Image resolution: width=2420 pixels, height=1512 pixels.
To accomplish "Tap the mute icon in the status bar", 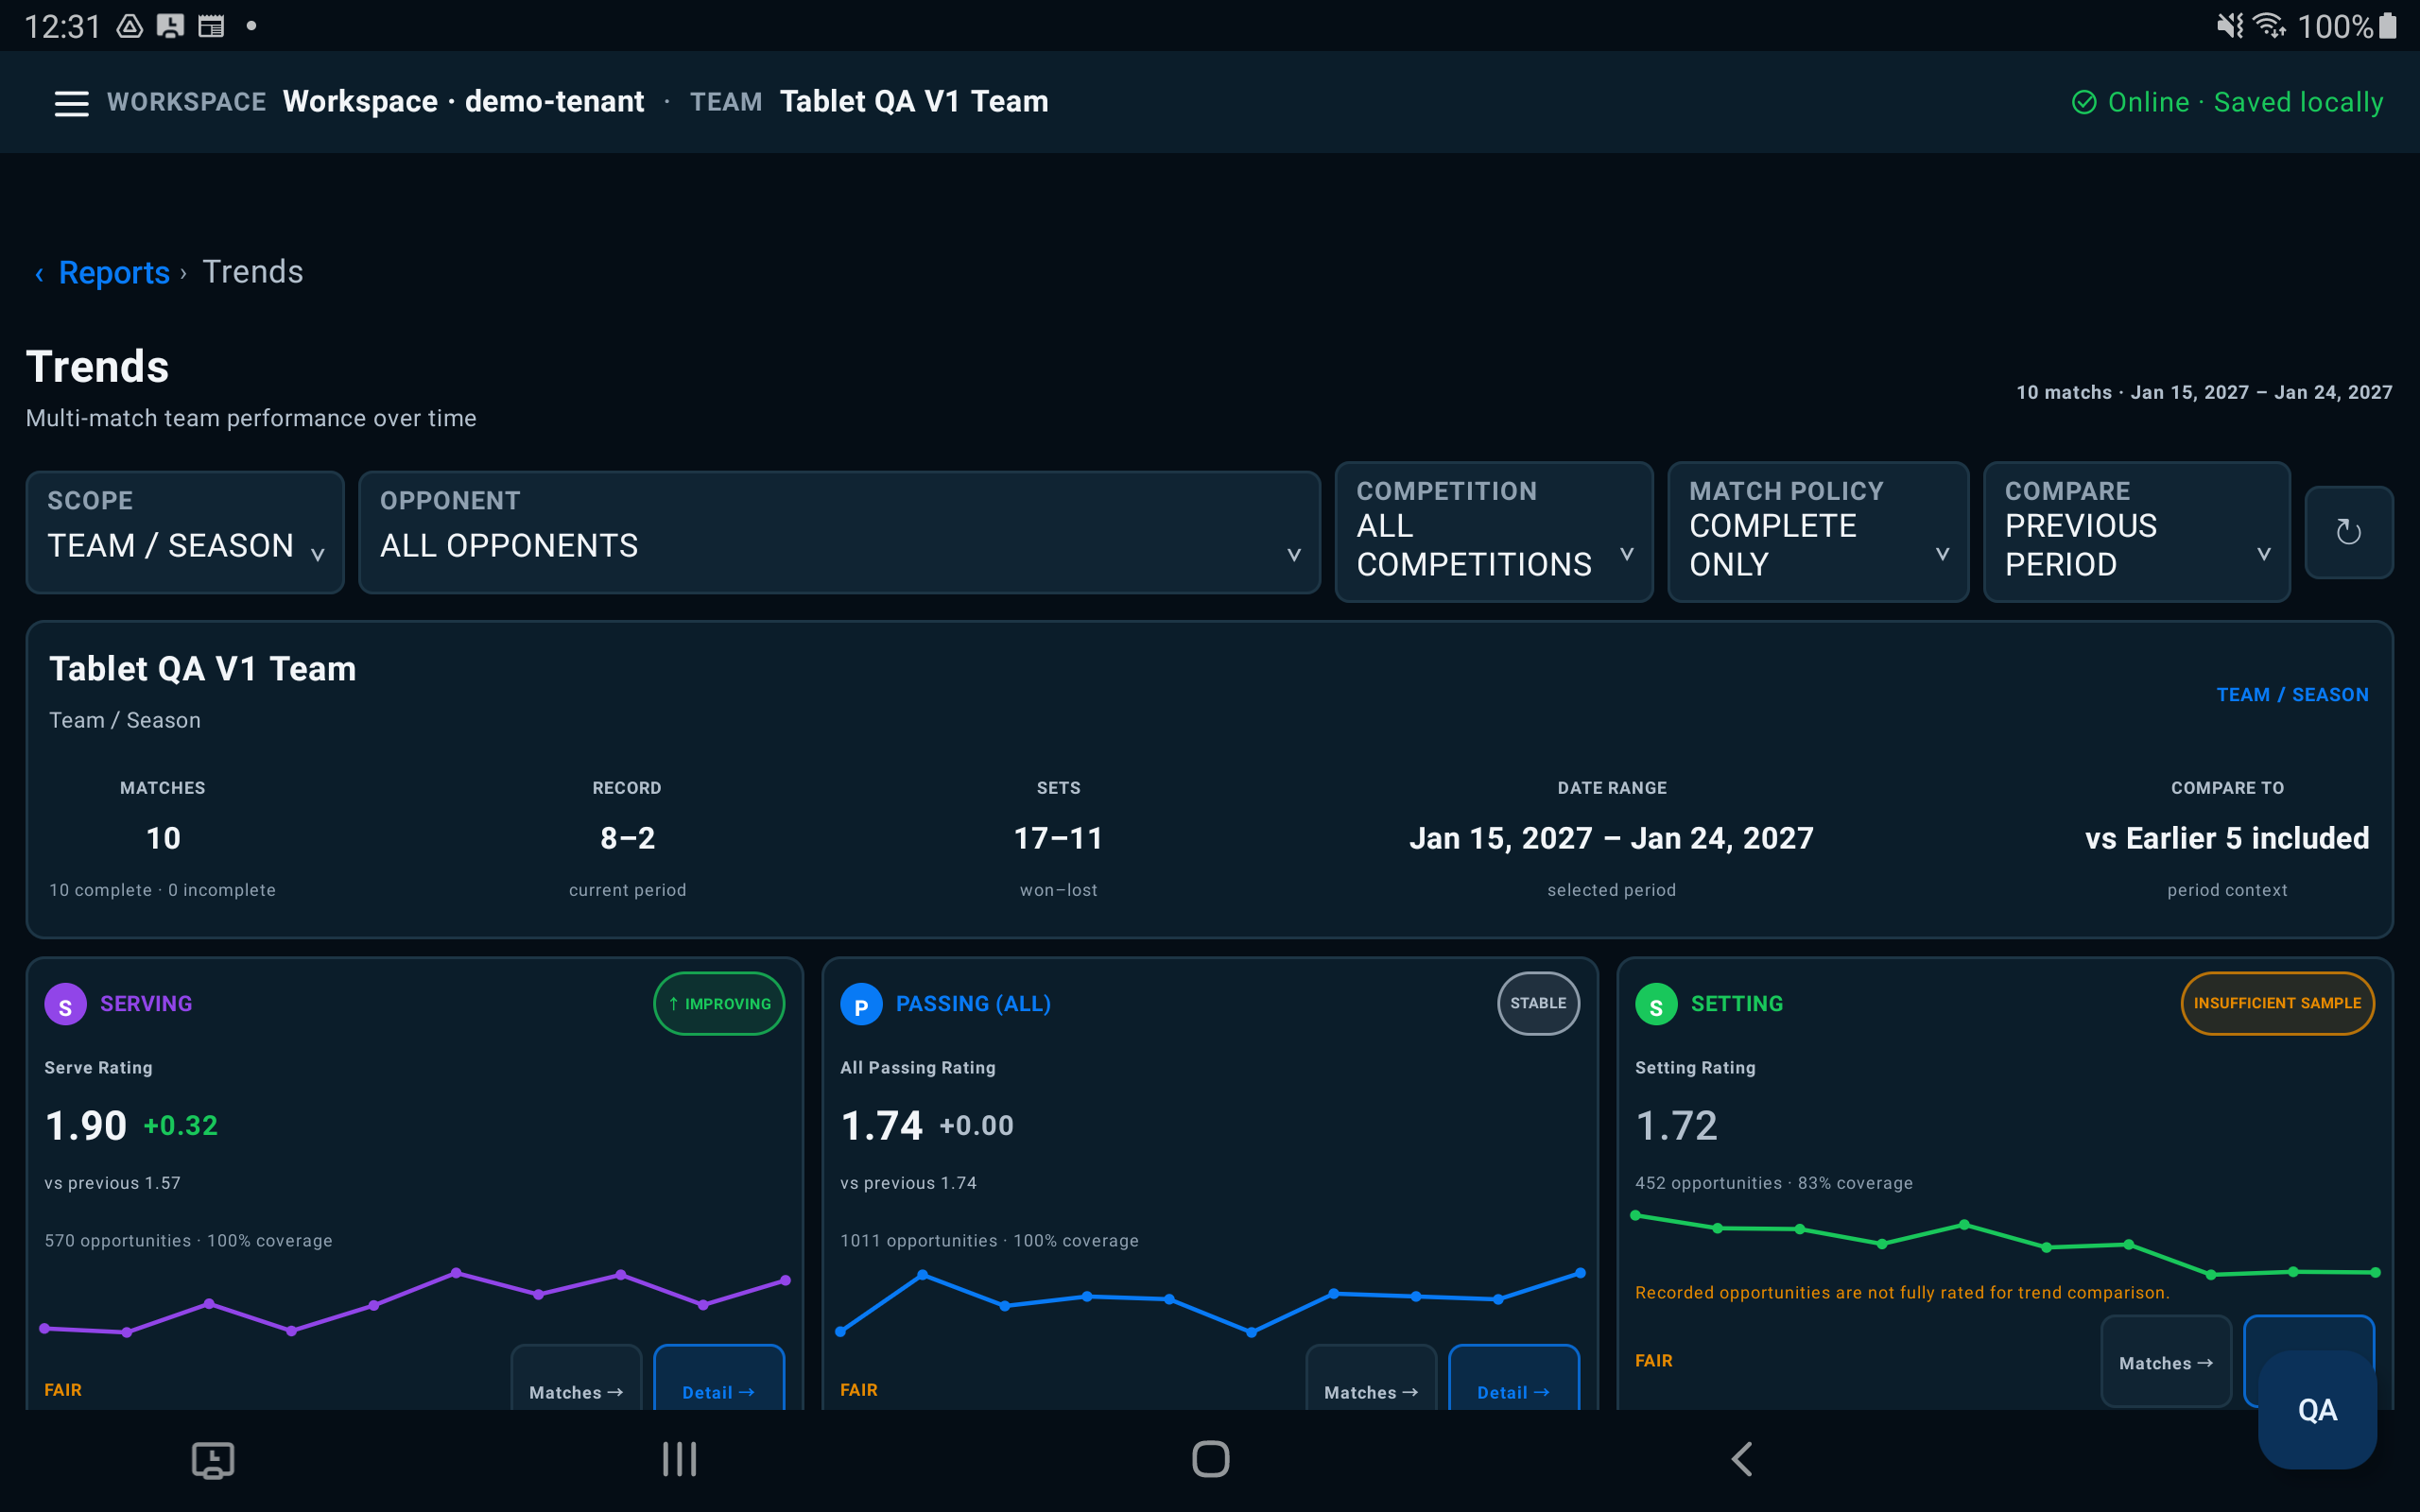I will point(2230,26).
